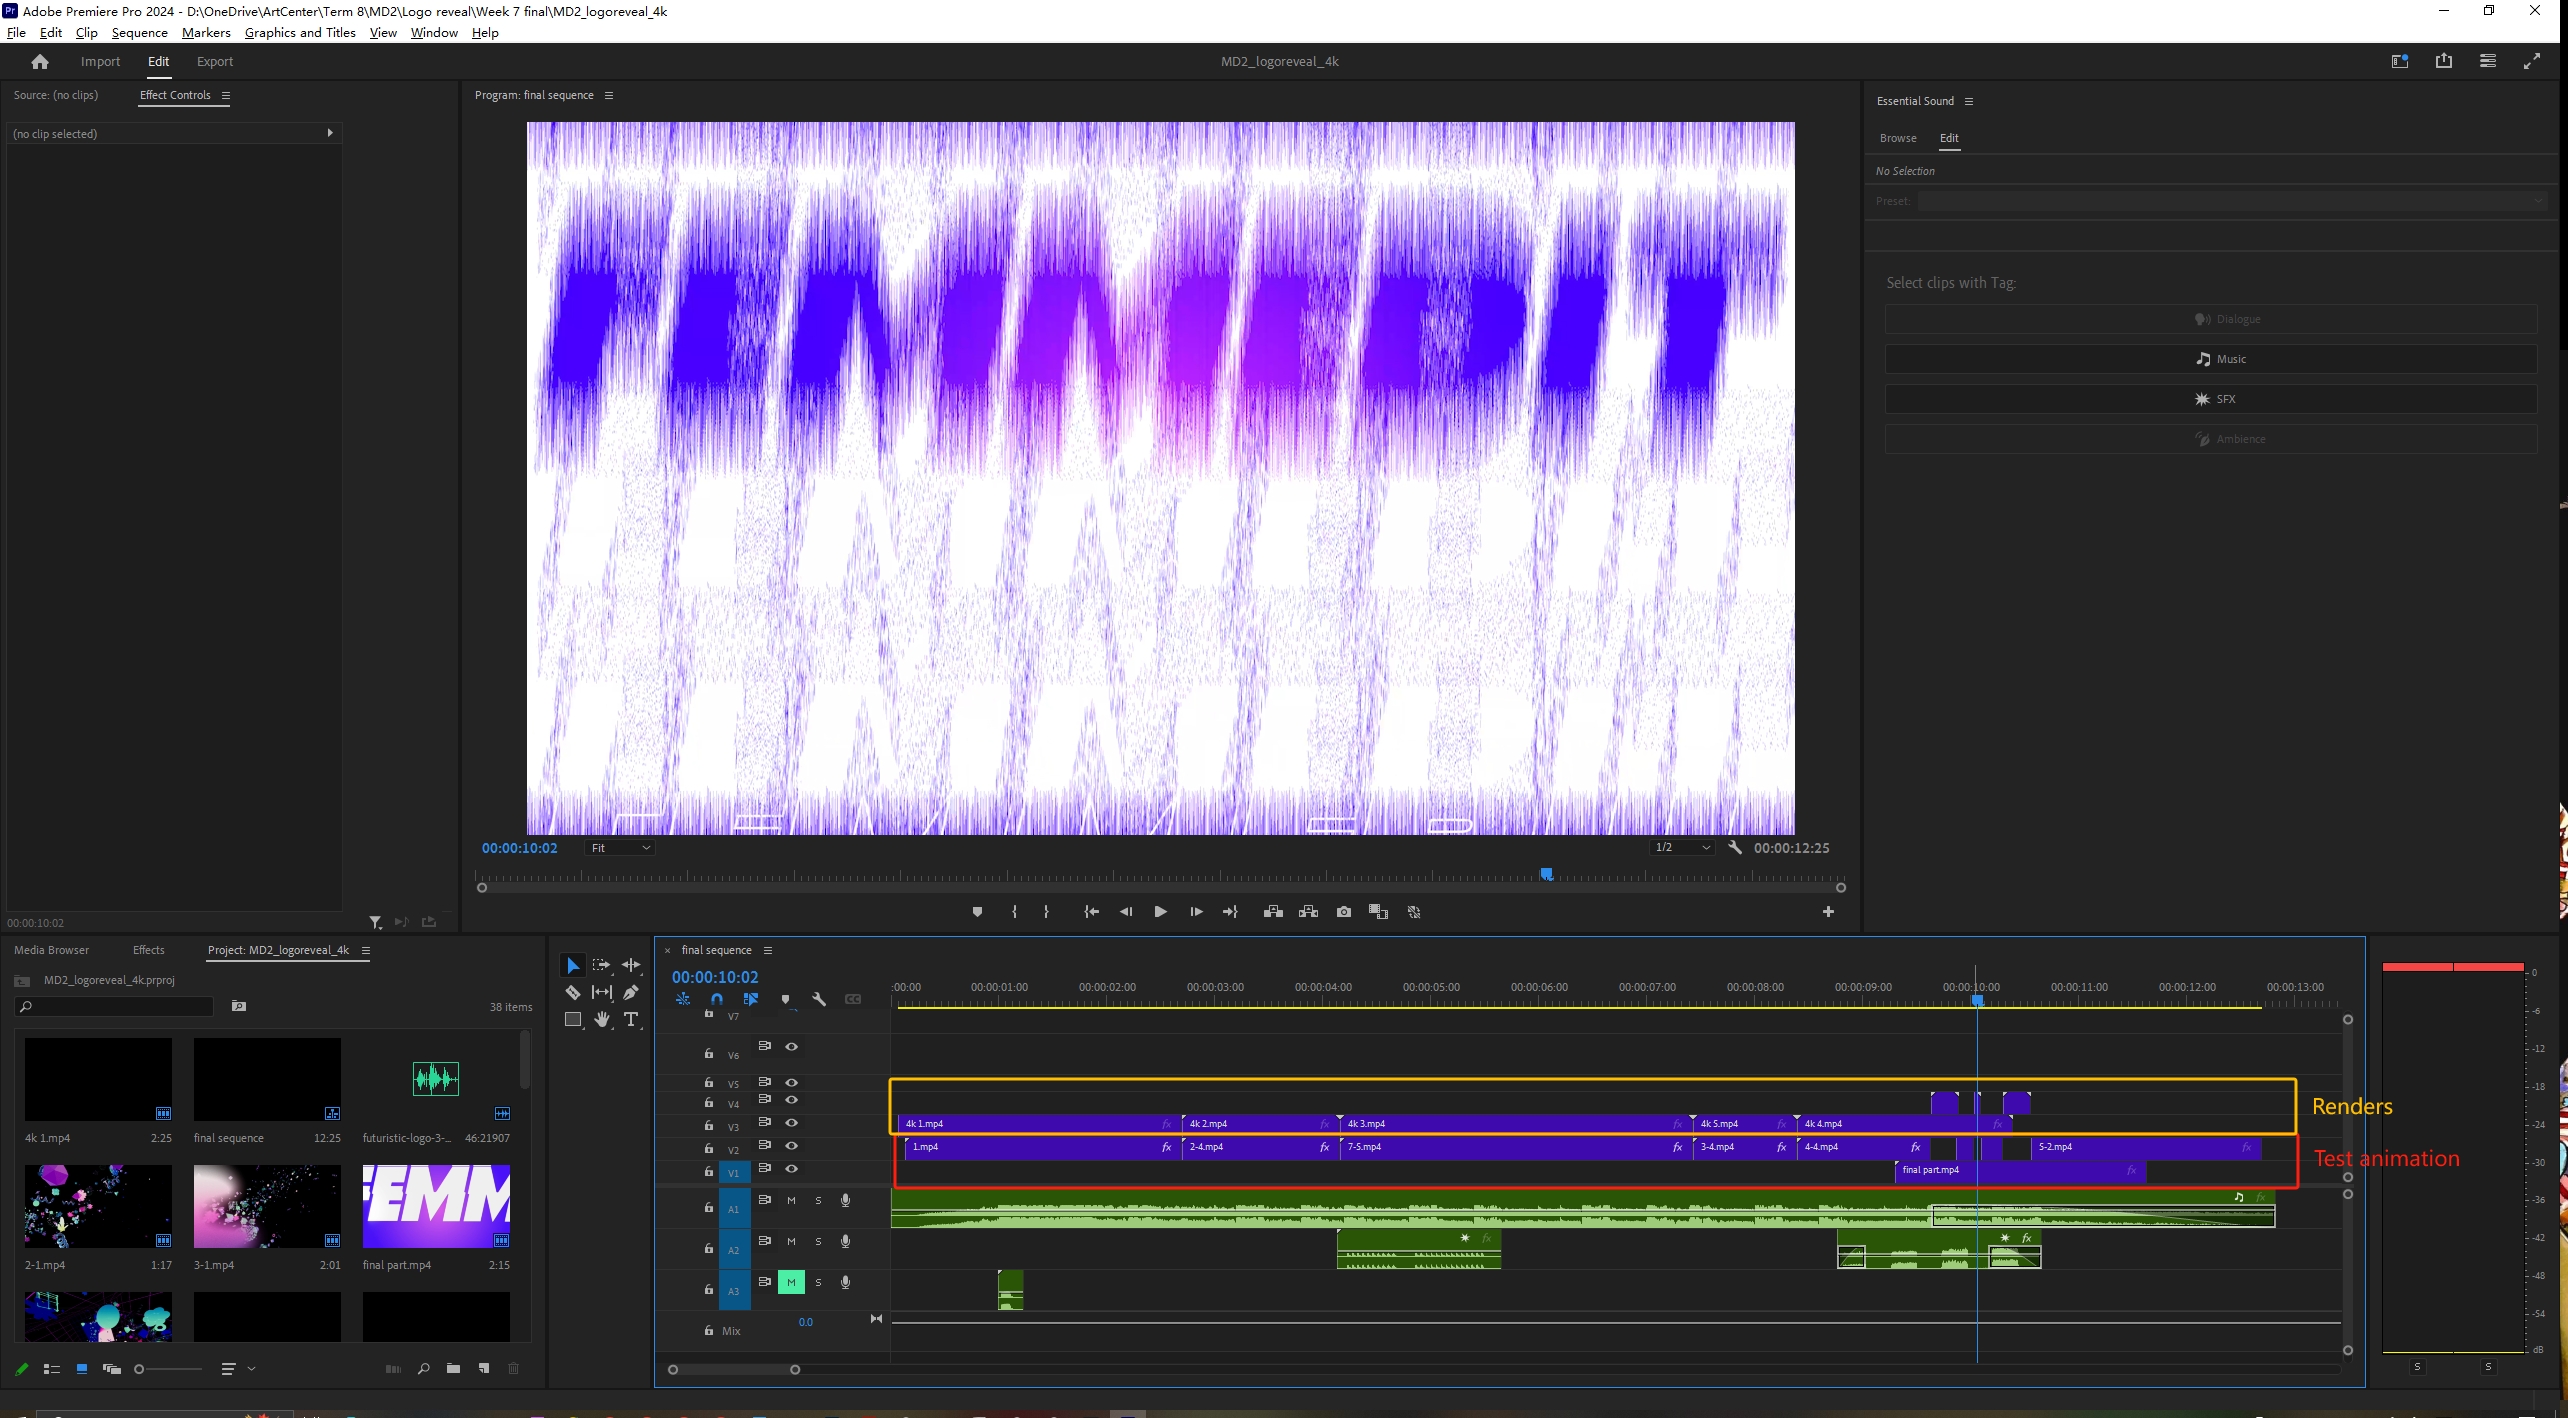The image size is (2568, 1418).
Task: Unmute track A3
Action: [x=791, y=1282]
